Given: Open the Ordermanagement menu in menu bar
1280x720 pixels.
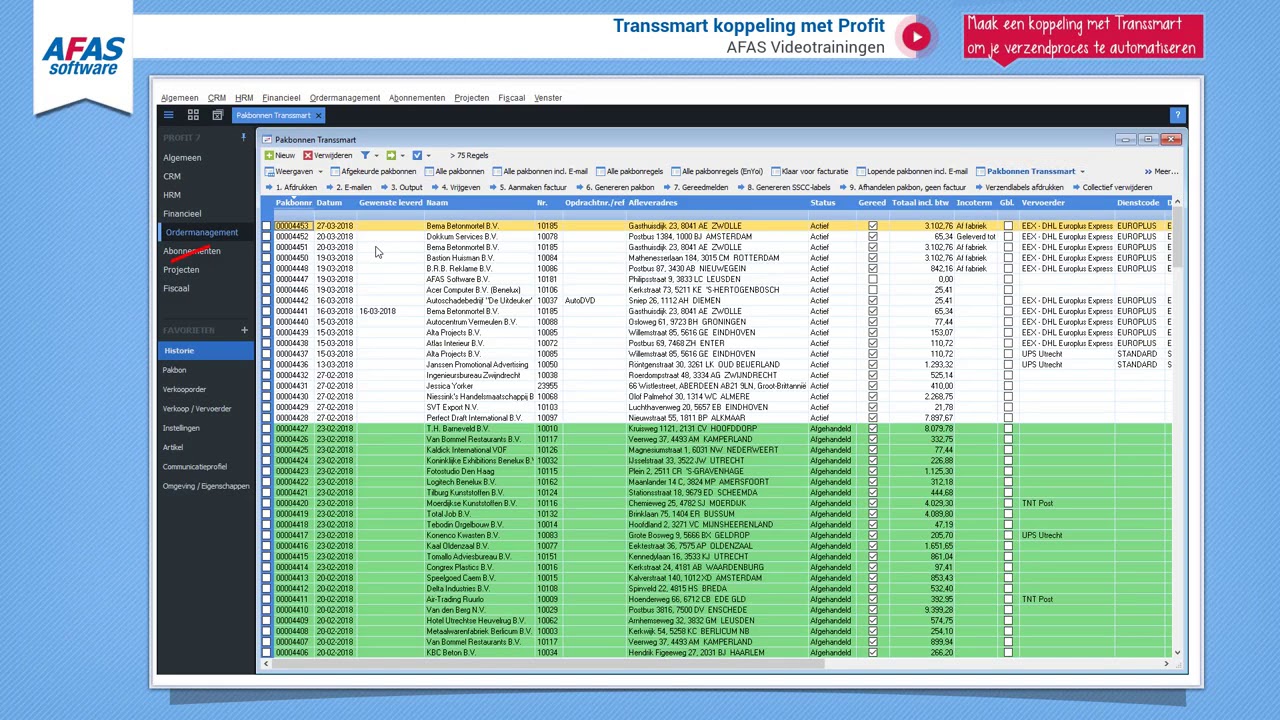Looking at the screenshot, I should [x=344, y=98].
